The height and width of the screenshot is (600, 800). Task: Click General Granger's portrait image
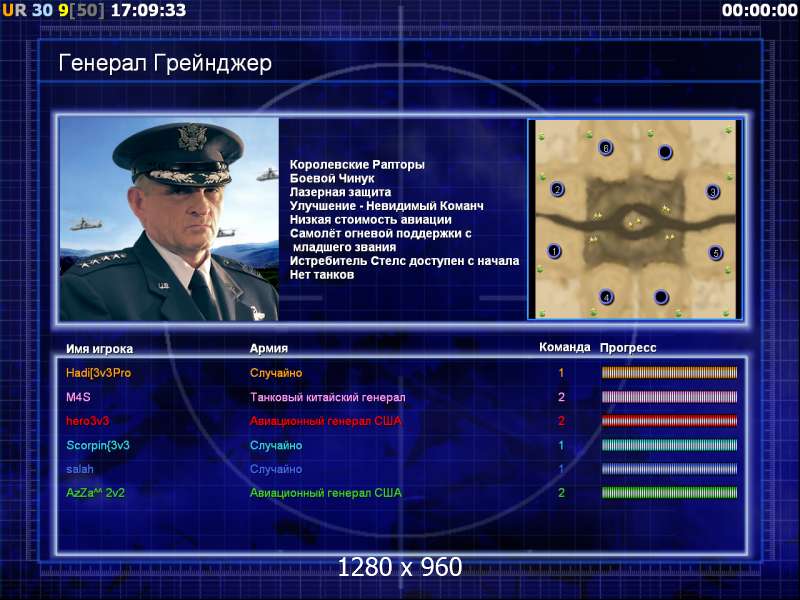point(169,219)
